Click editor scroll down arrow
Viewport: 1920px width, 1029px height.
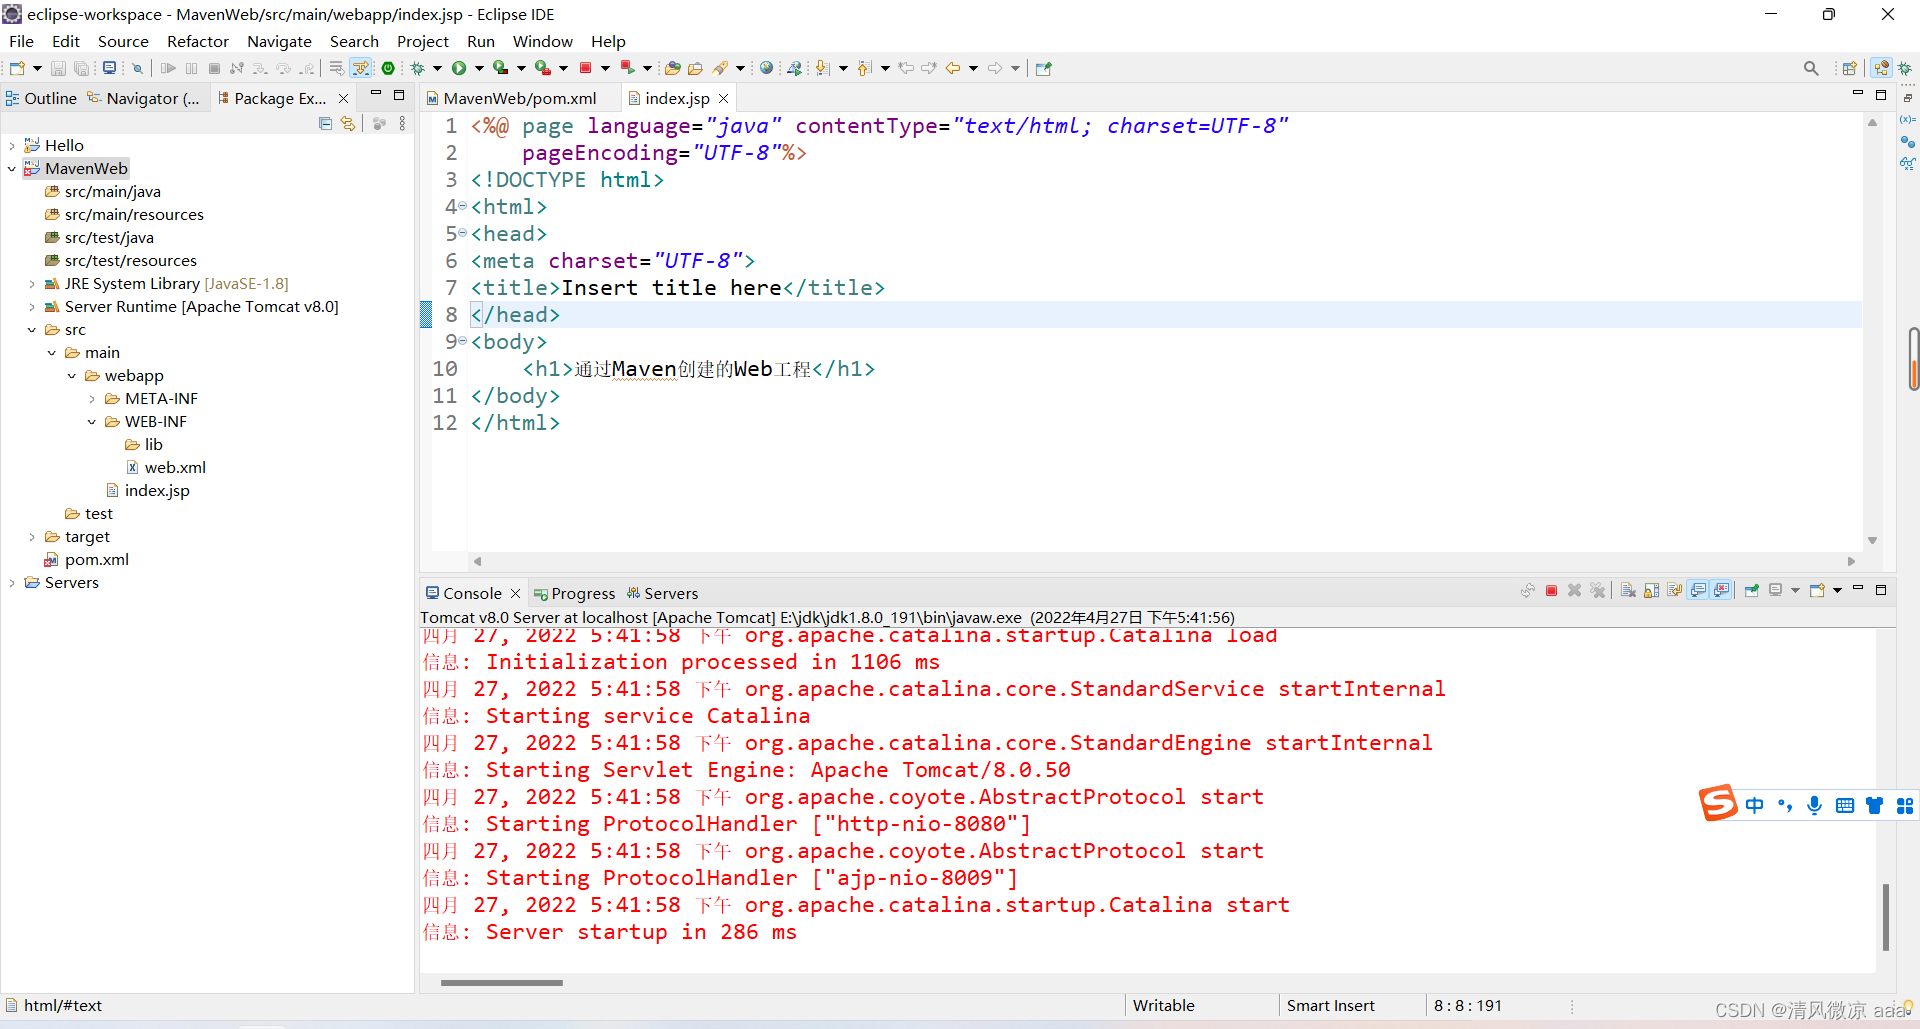point(1872,540)
